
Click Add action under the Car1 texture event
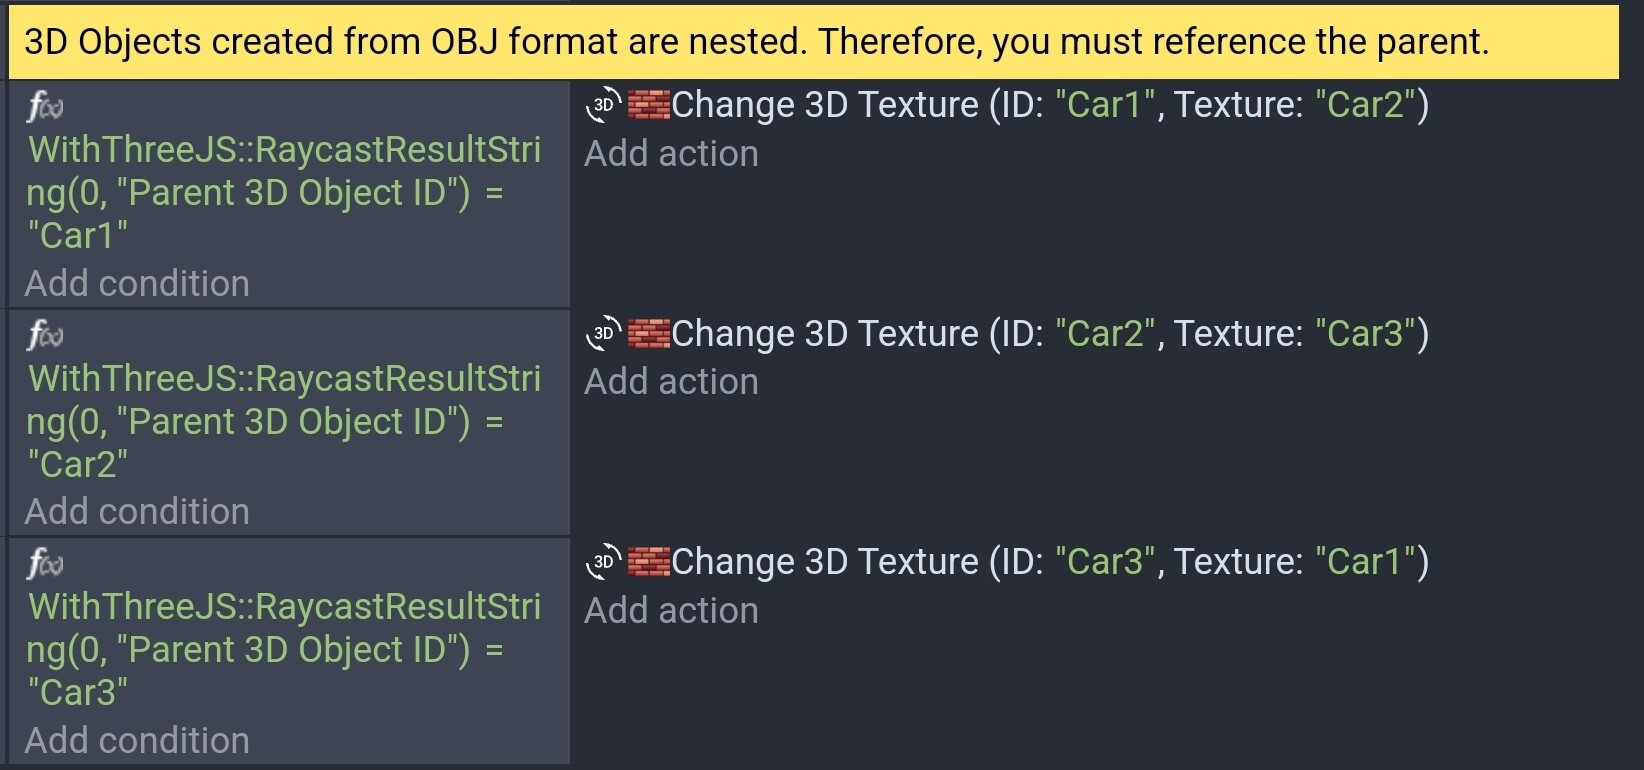click(x=671, y=153)
